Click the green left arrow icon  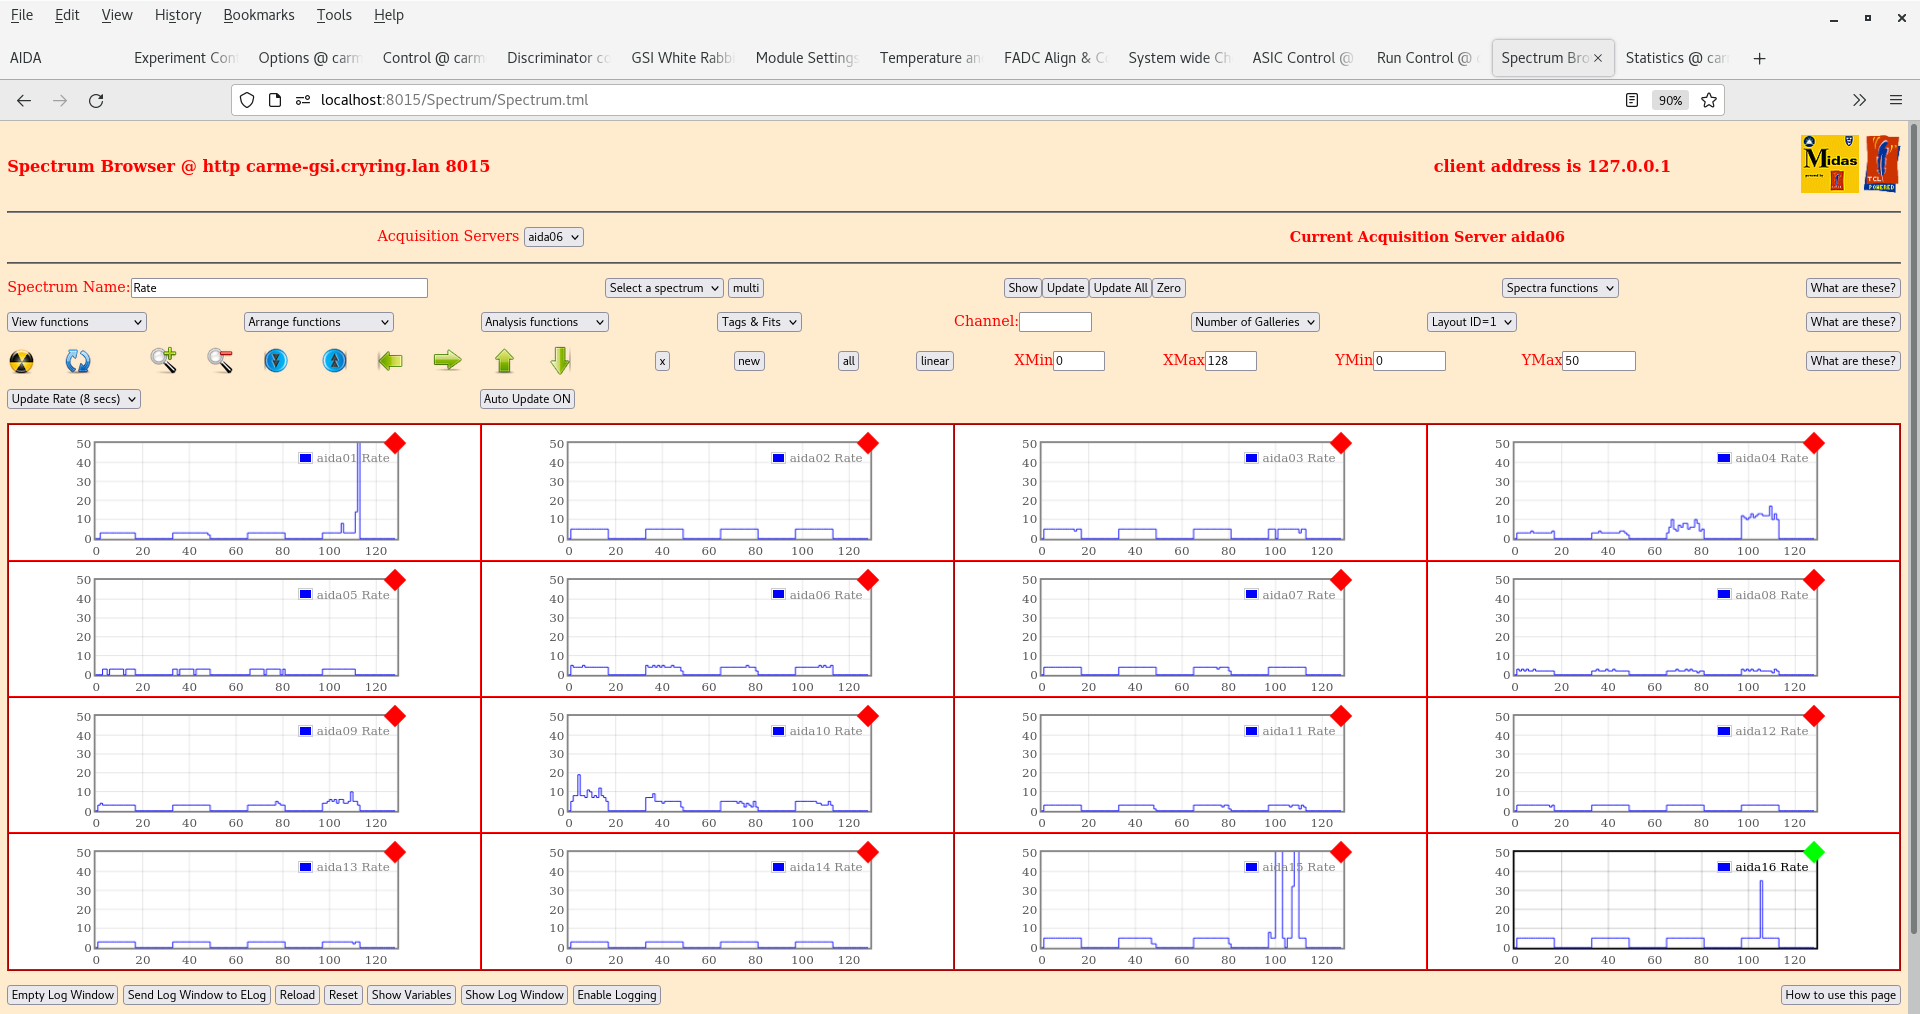point(390,361)
